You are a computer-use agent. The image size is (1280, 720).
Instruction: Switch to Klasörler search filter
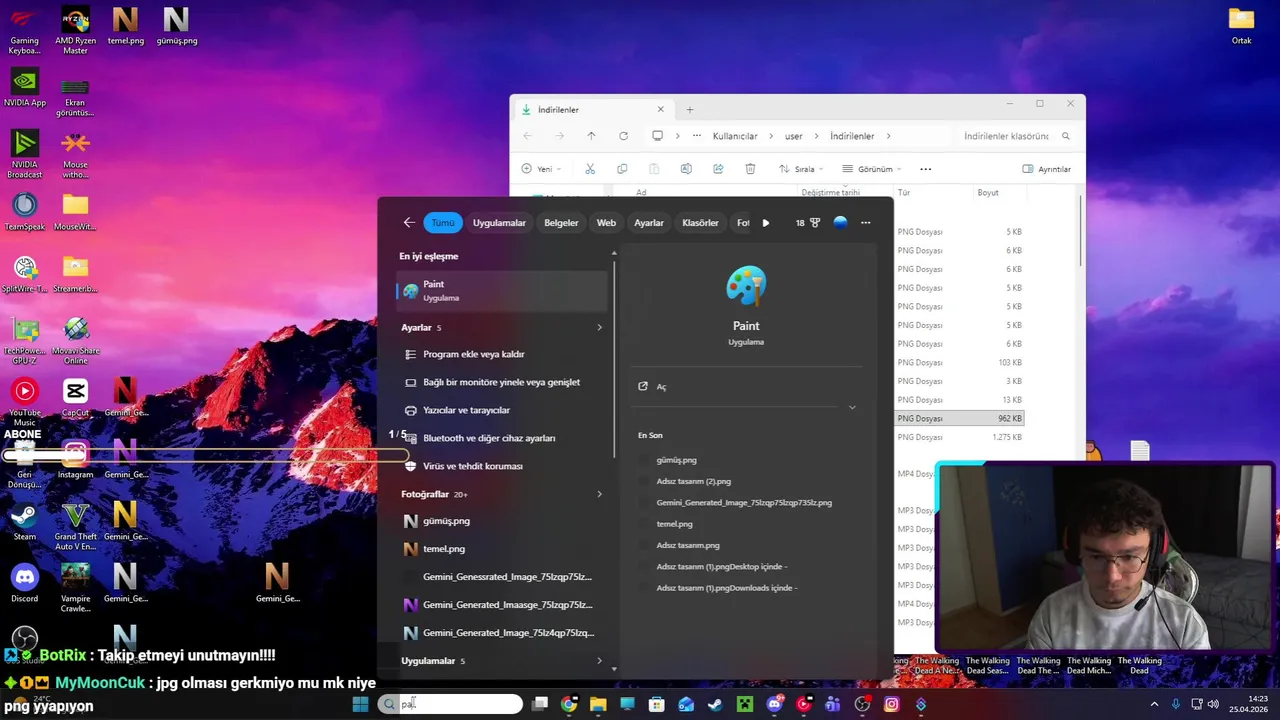pyautogui.click(x=700, y=223)
